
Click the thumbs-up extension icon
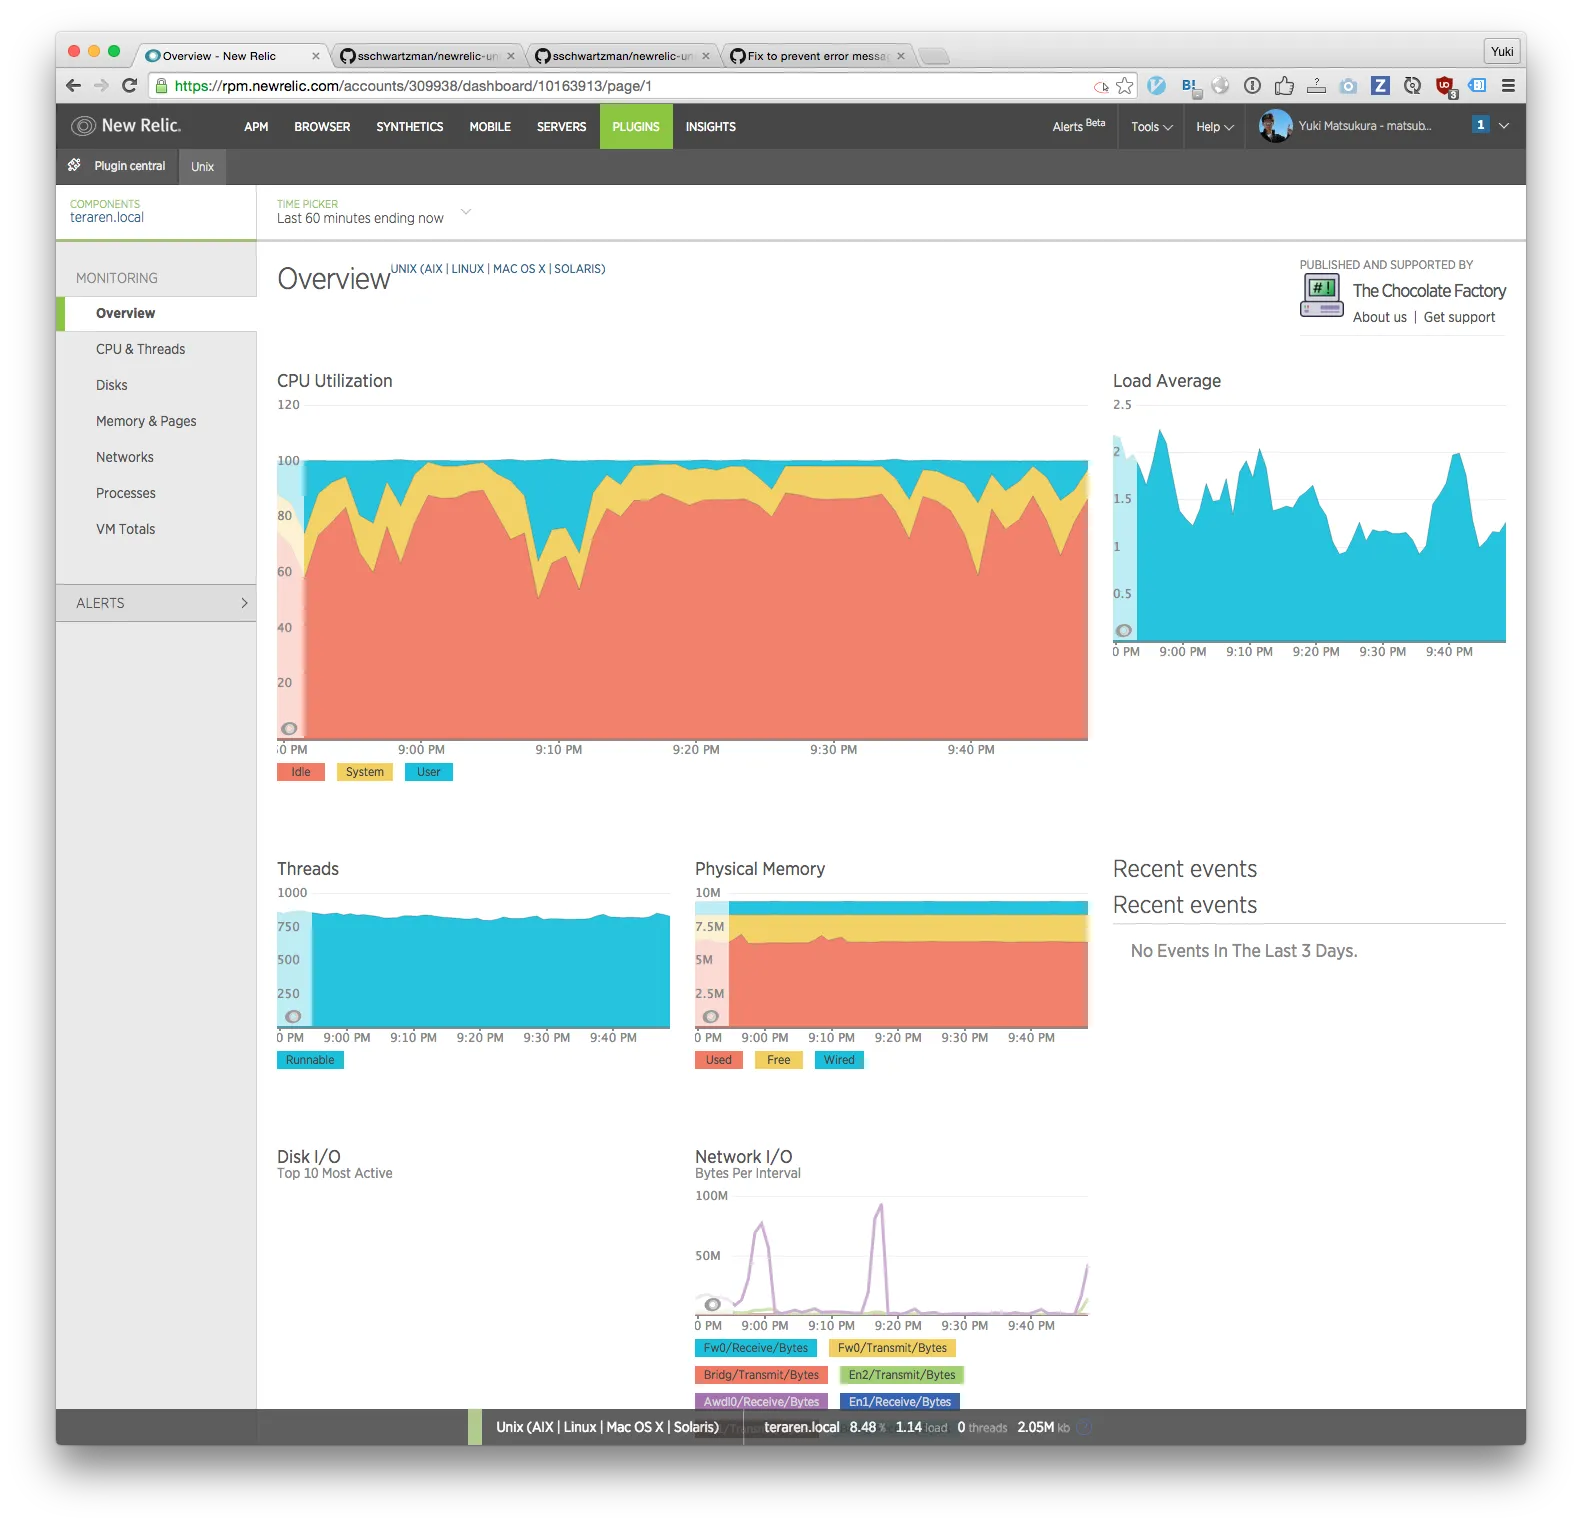(x=1284, y=86)
